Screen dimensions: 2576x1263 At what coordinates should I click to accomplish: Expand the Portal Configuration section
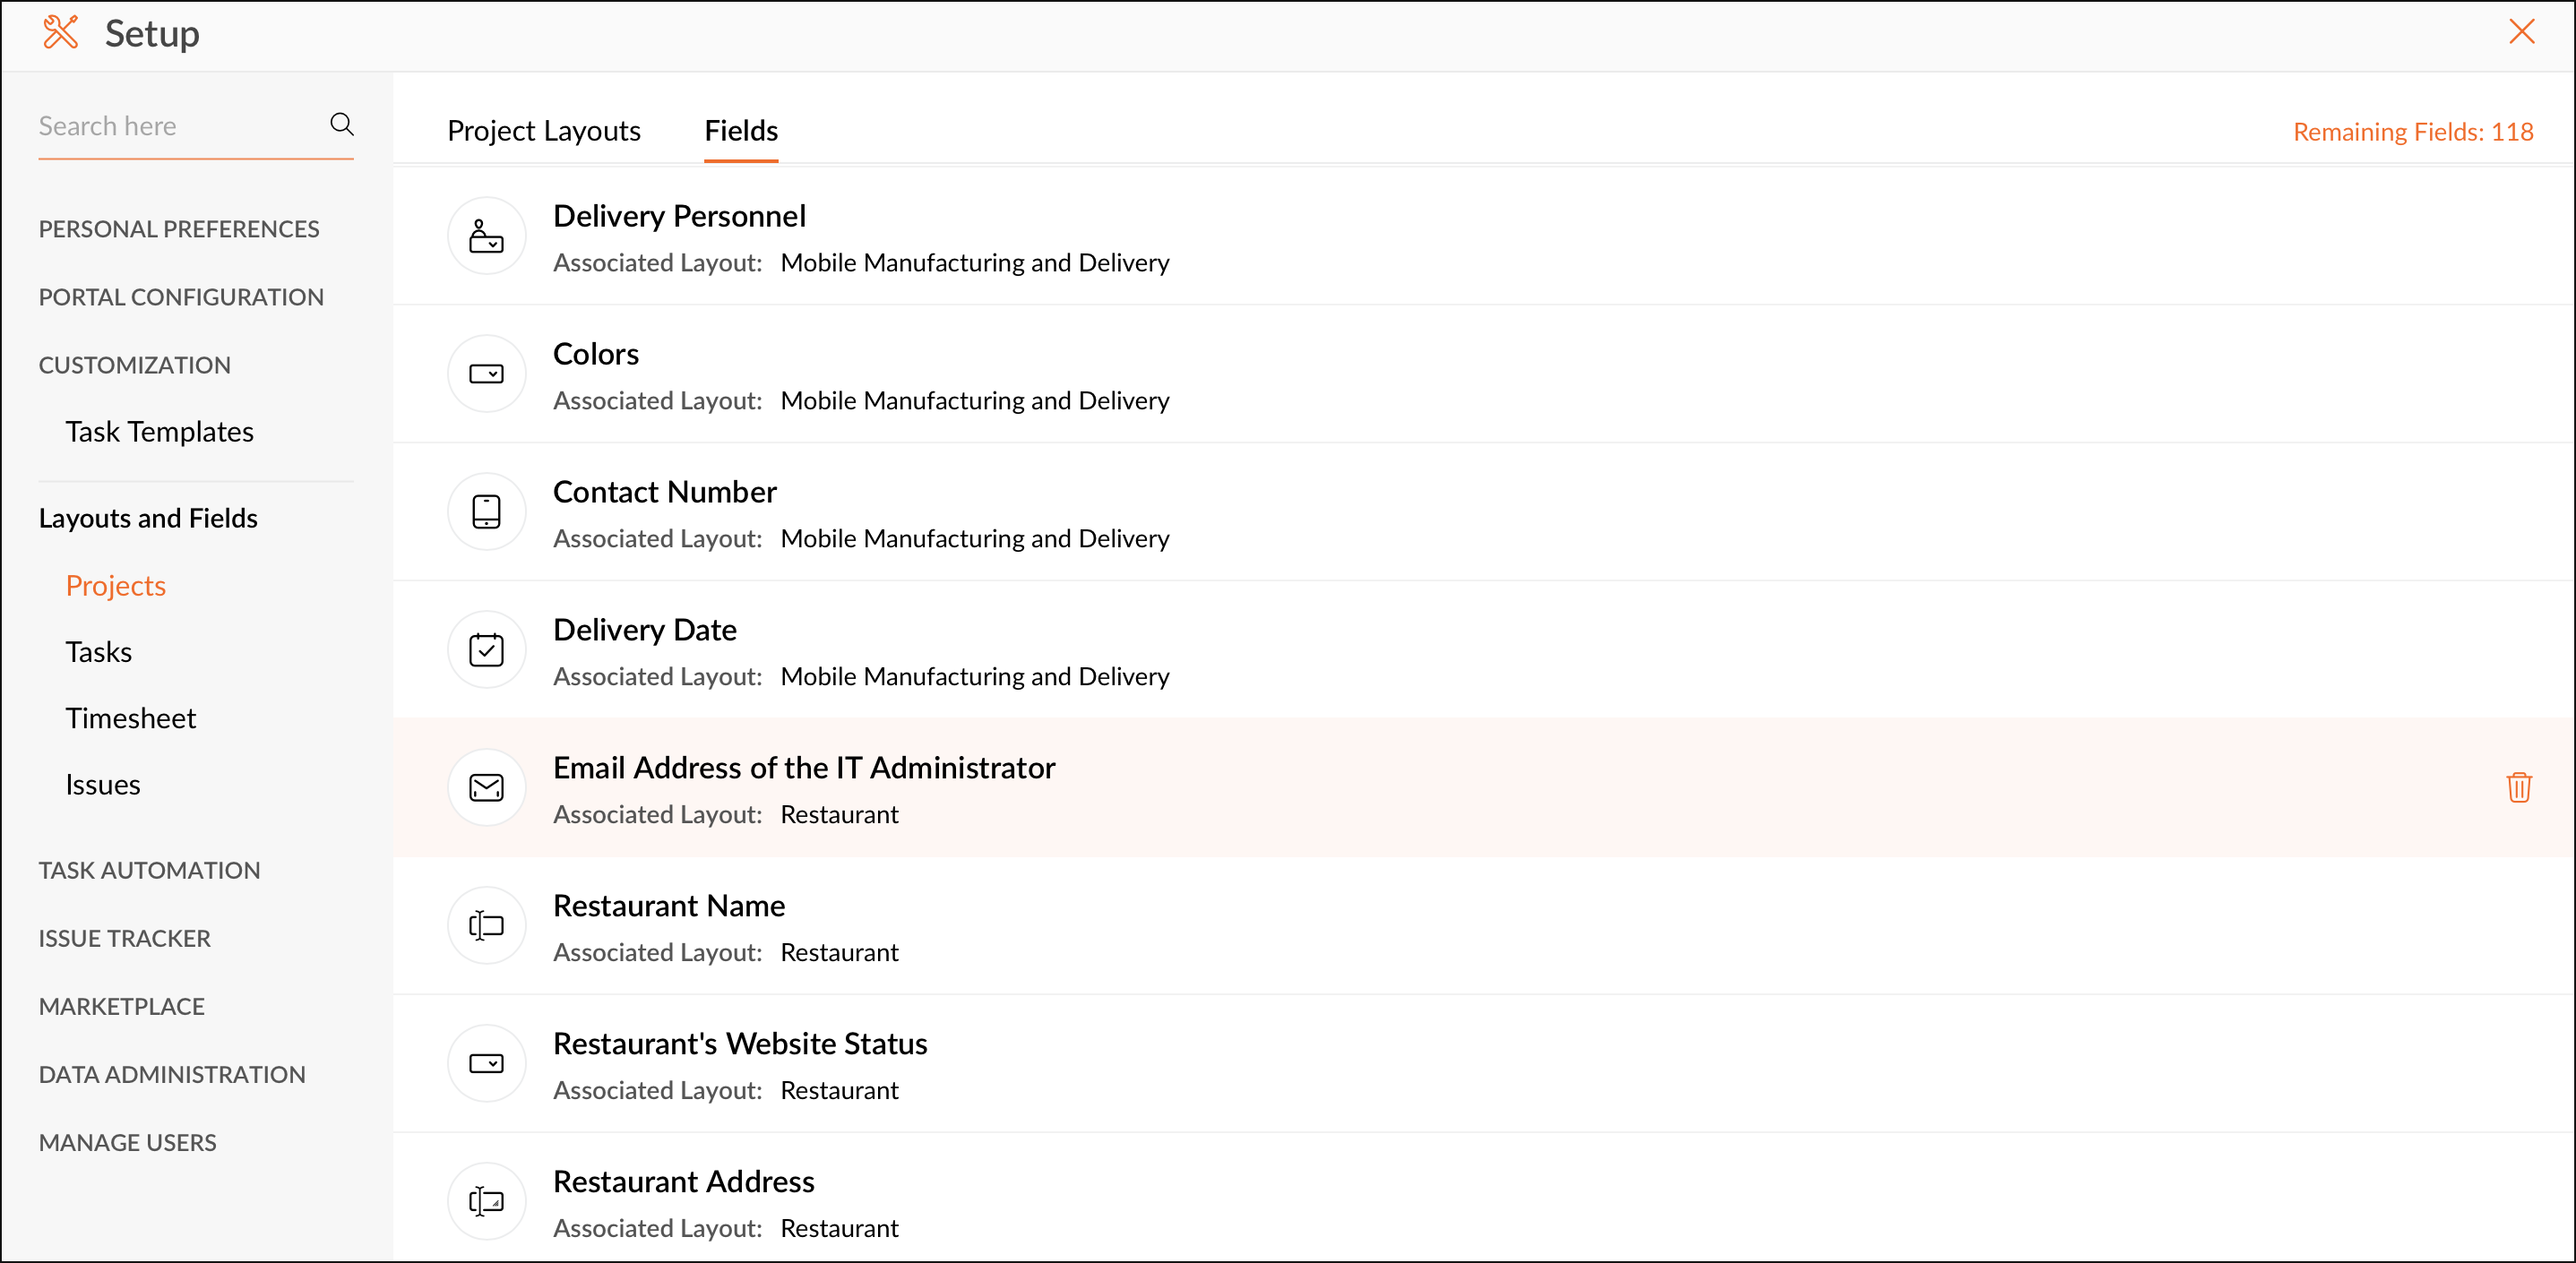pyautogui.click(x=181, y=297)
